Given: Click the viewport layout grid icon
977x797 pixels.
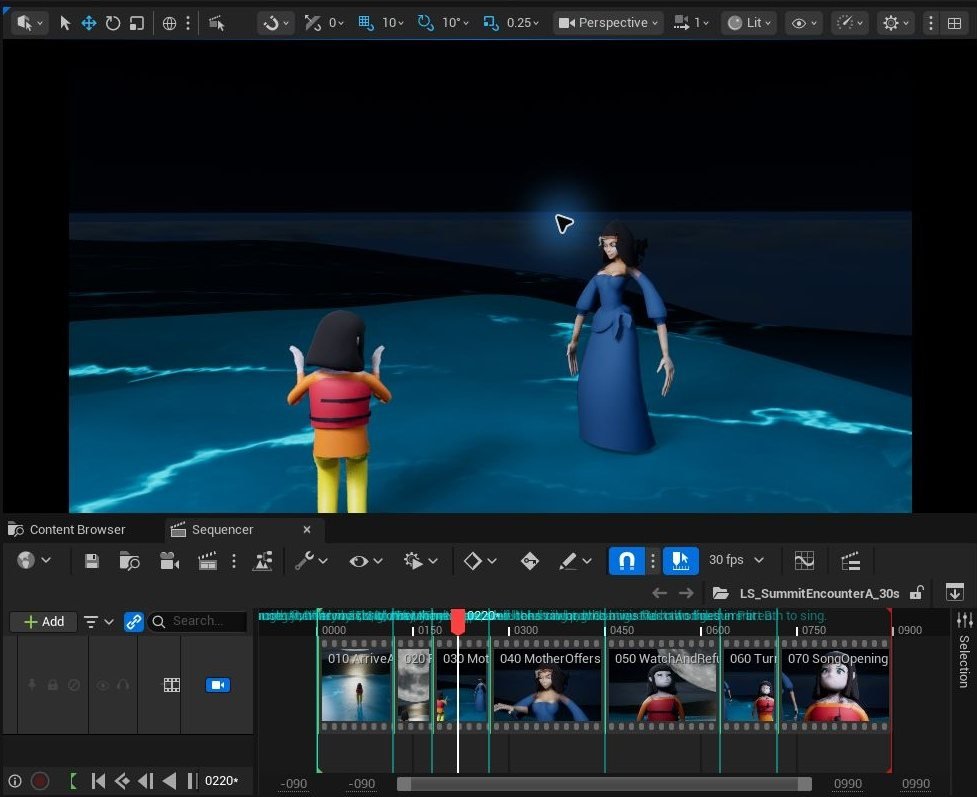Looking at the screenshot, I should point(954,23).
